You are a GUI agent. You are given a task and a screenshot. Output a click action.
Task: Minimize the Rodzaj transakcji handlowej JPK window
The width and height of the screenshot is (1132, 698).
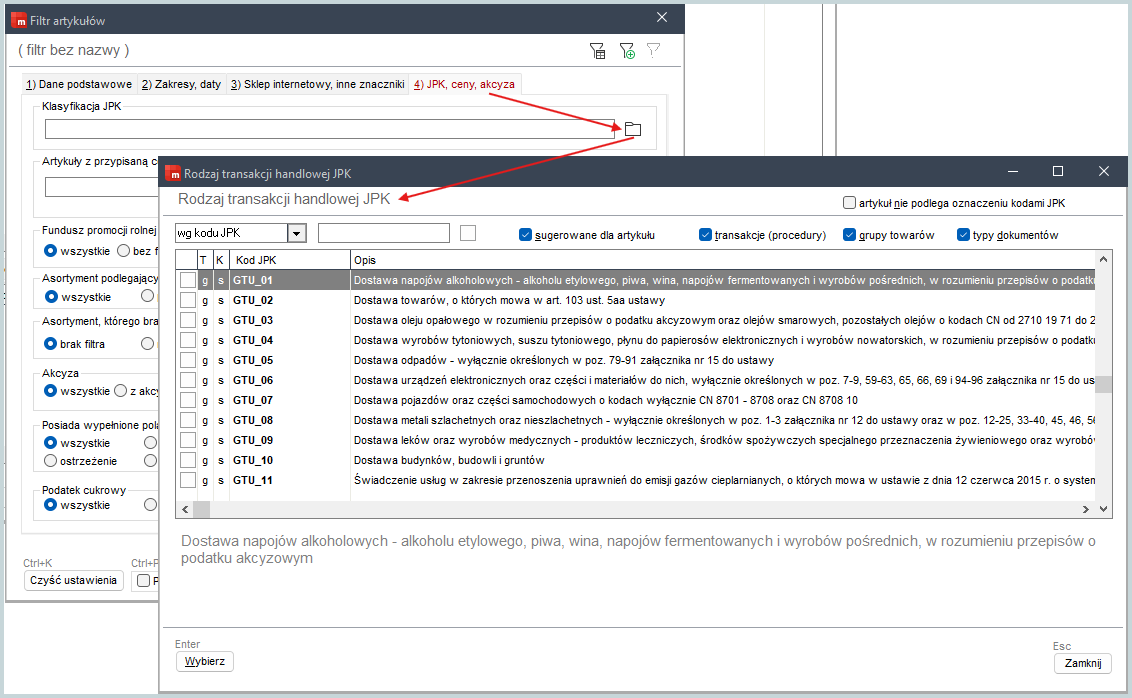click(x=1012, y=172)
